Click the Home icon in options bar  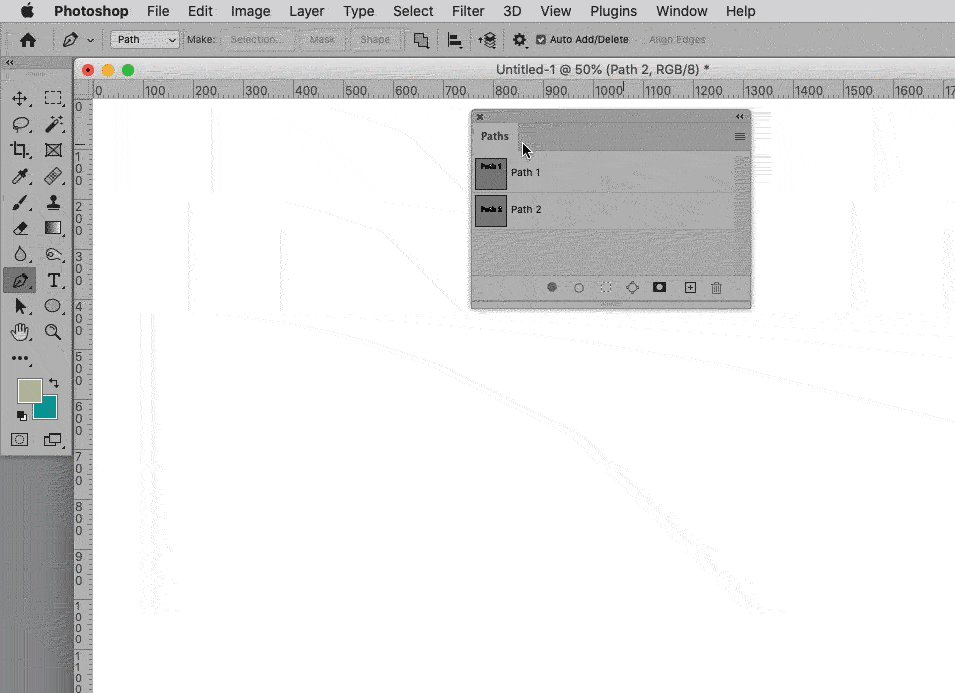pos(28,40)
